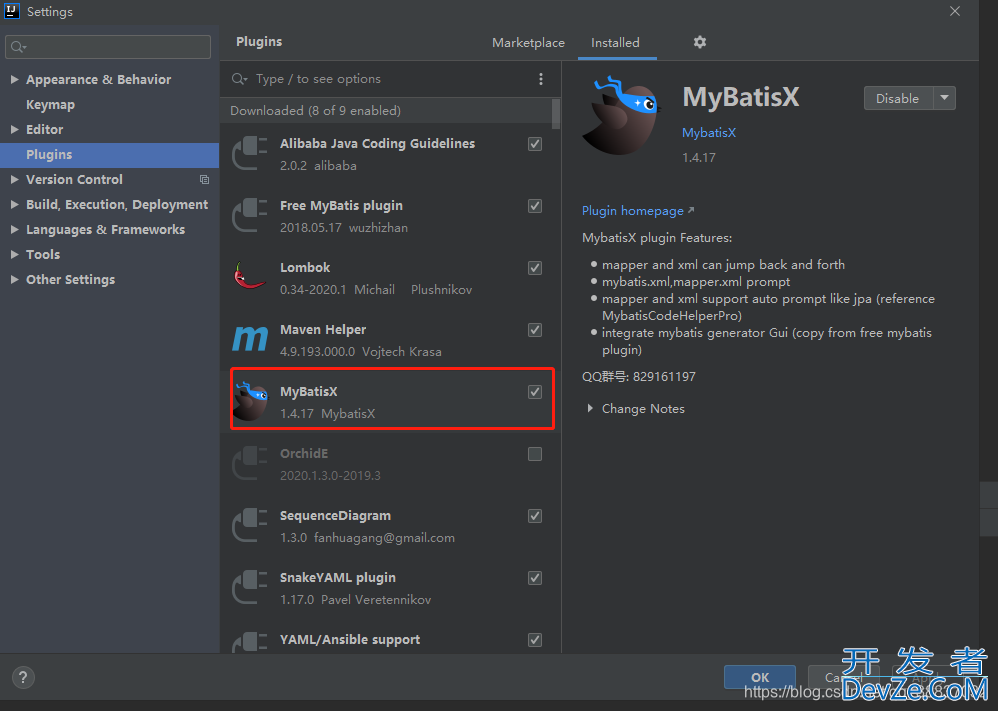Select Plugins in settings tree
Image resolution: width=998 pixels, height=711 pixels.
[109, 155]
